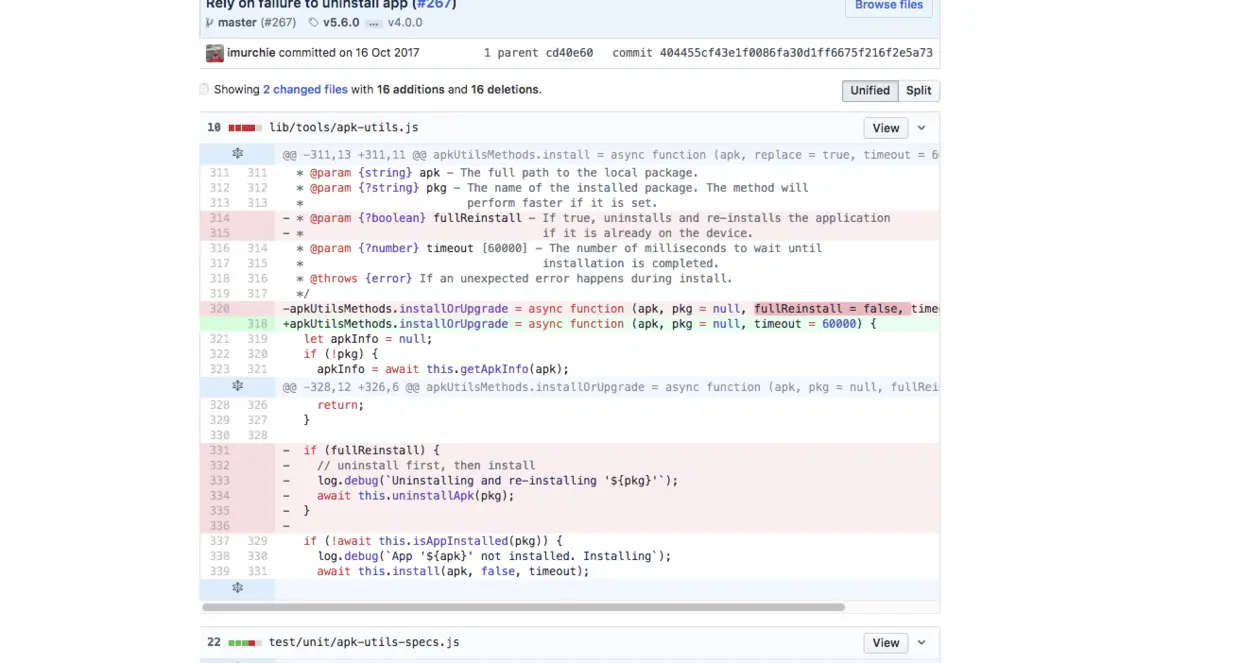Click the 'let apkInfo = null;' line

click(607, 339)
